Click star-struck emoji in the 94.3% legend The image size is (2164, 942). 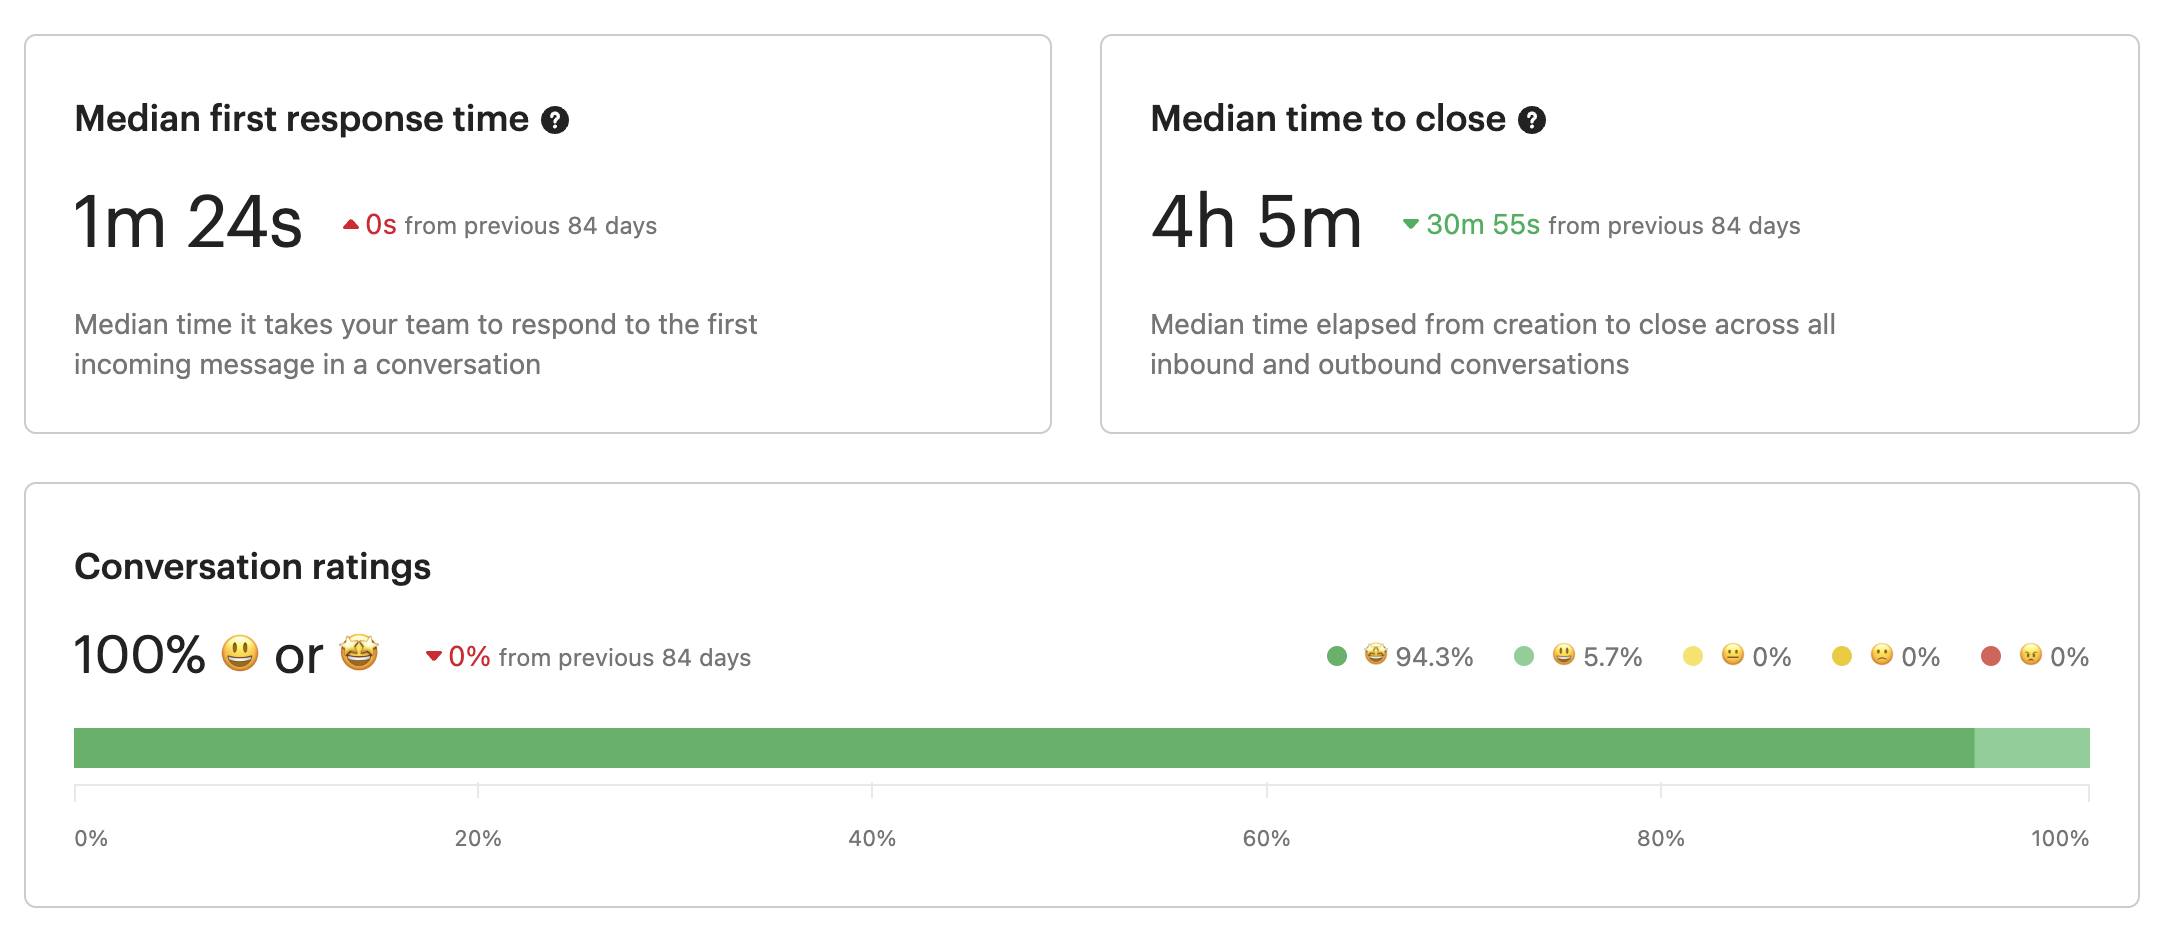coord(1376,654)
